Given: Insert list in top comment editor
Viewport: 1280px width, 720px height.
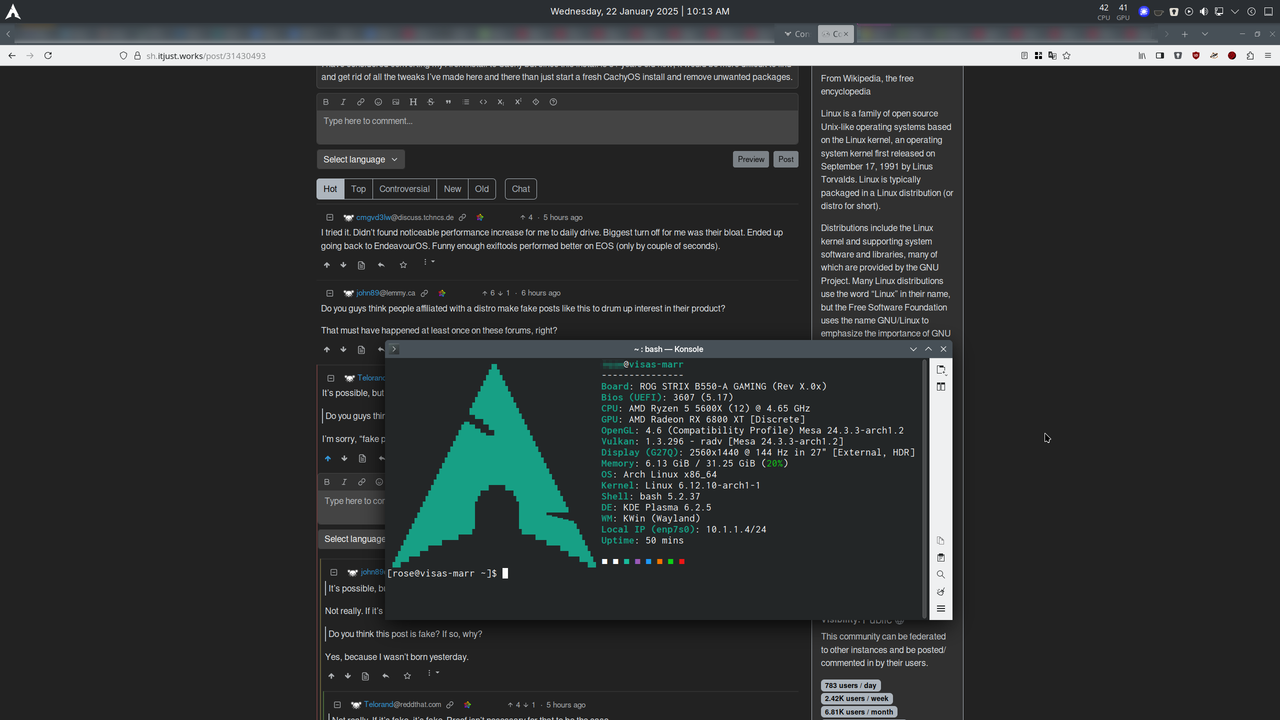Looking at the screenshot, I should [466, 102].
